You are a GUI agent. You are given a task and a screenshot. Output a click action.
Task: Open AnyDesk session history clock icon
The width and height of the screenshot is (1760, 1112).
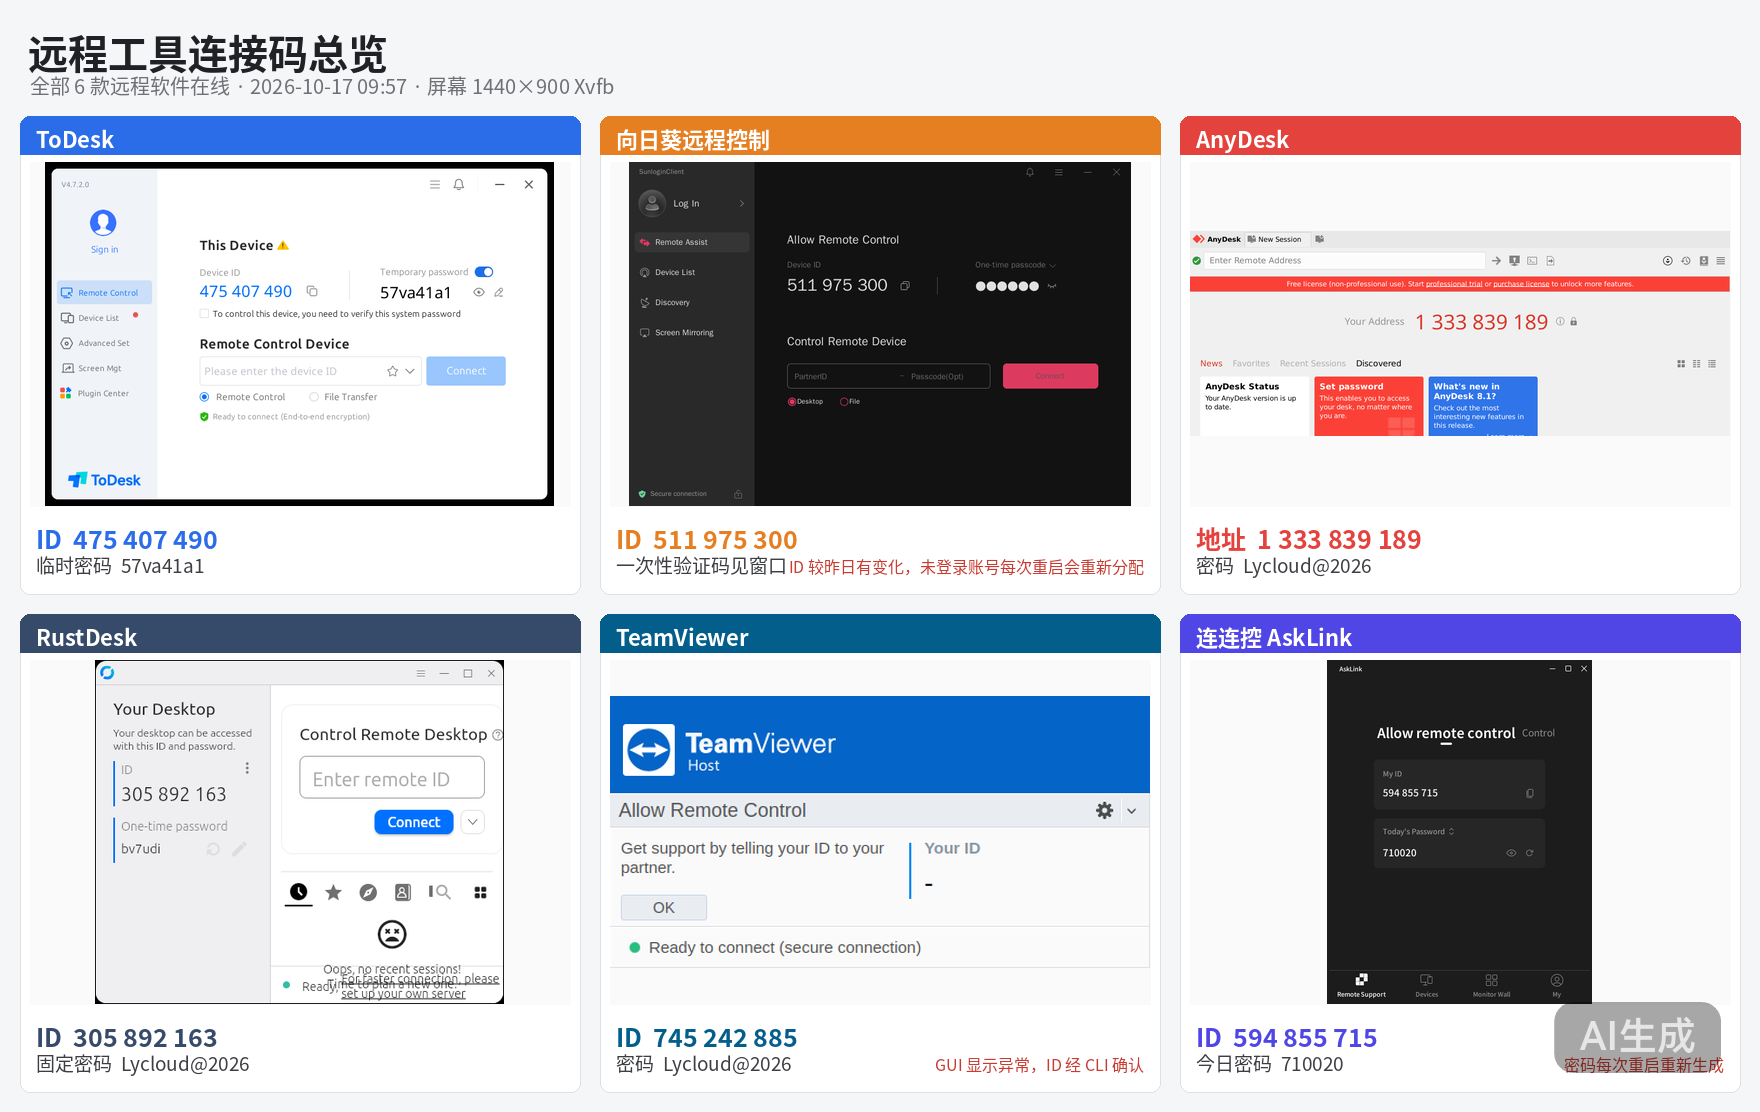(x=1686, y=260)
